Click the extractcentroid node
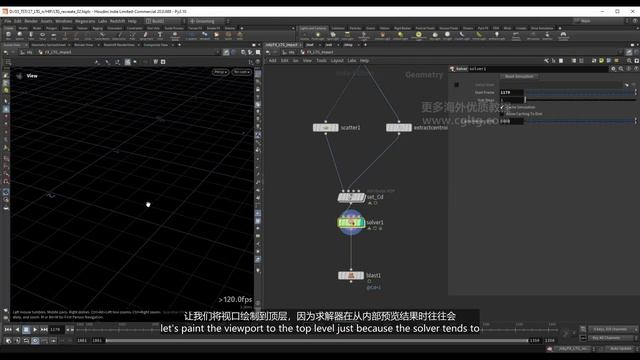Viewport: 640px width, 360px height. click(399, 128)
